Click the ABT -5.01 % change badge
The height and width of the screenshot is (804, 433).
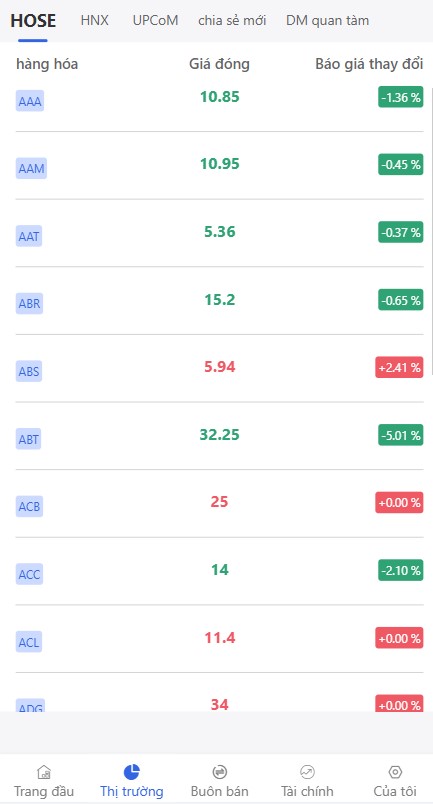401,435
